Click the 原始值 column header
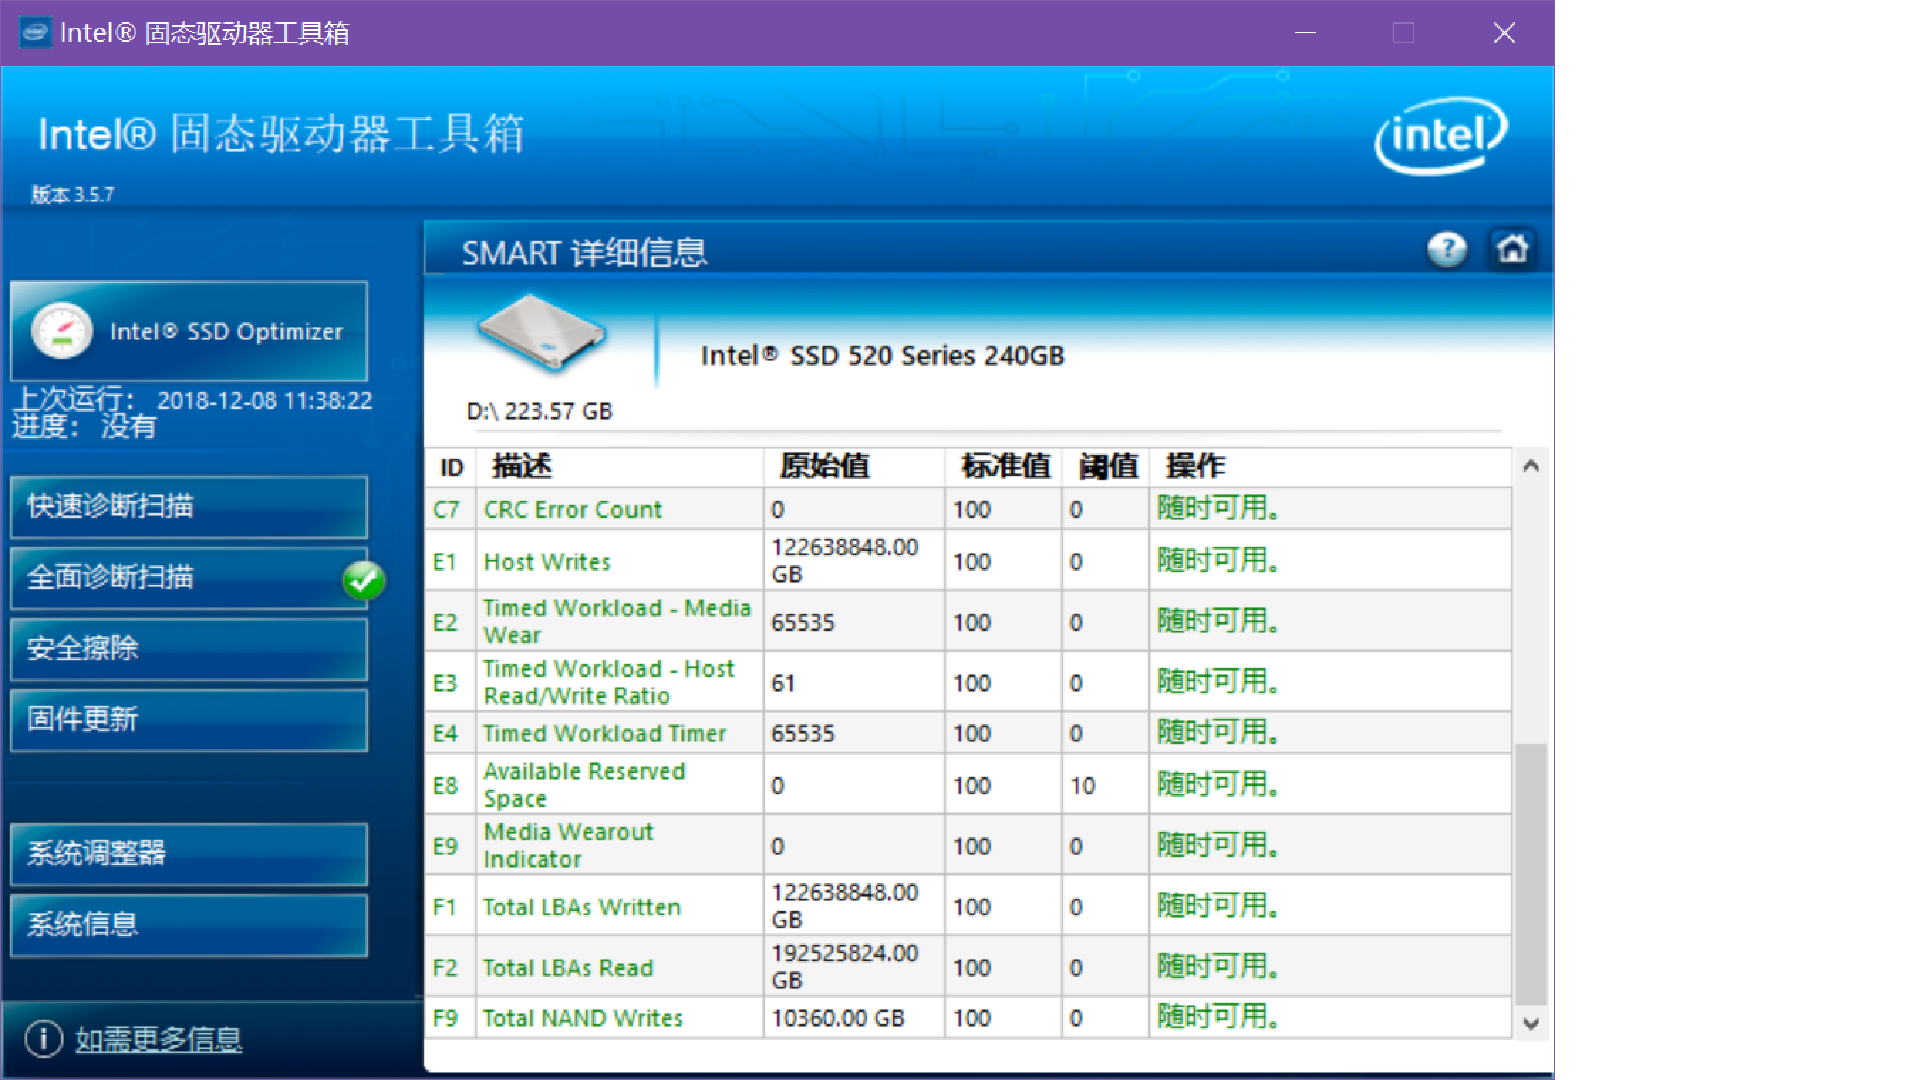Image resolution: width=1920 pixels, height=1080 pixels. pos(855,467)
